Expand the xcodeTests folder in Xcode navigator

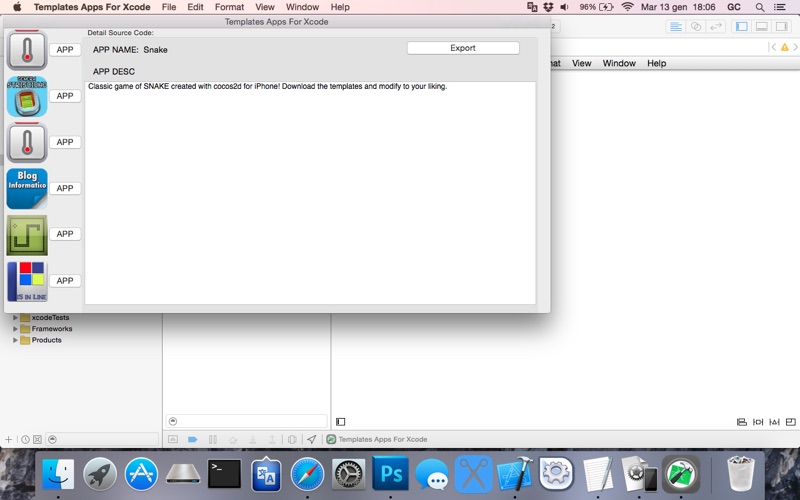point(15,317)
